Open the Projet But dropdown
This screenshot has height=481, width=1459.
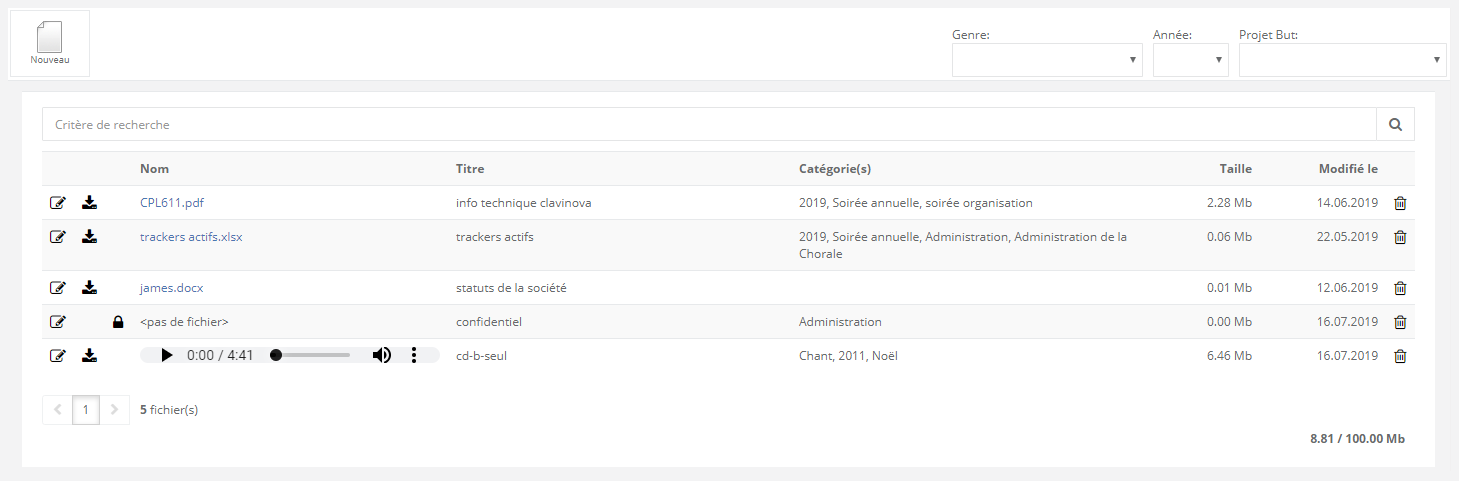tap(1342, 60)
